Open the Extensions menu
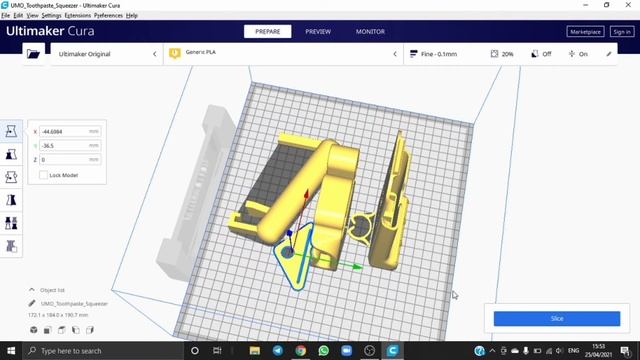 pyautogui.click(x=78, y=16)
